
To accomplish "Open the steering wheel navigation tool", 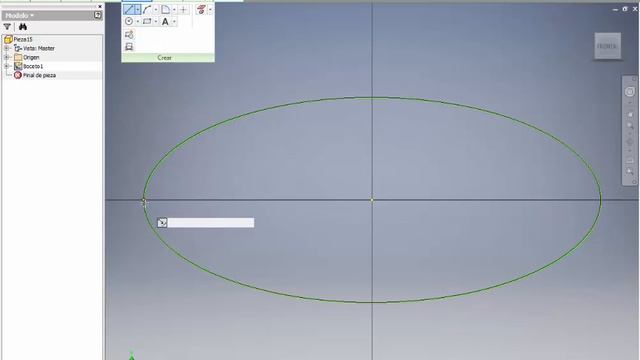I will (630, 92).
